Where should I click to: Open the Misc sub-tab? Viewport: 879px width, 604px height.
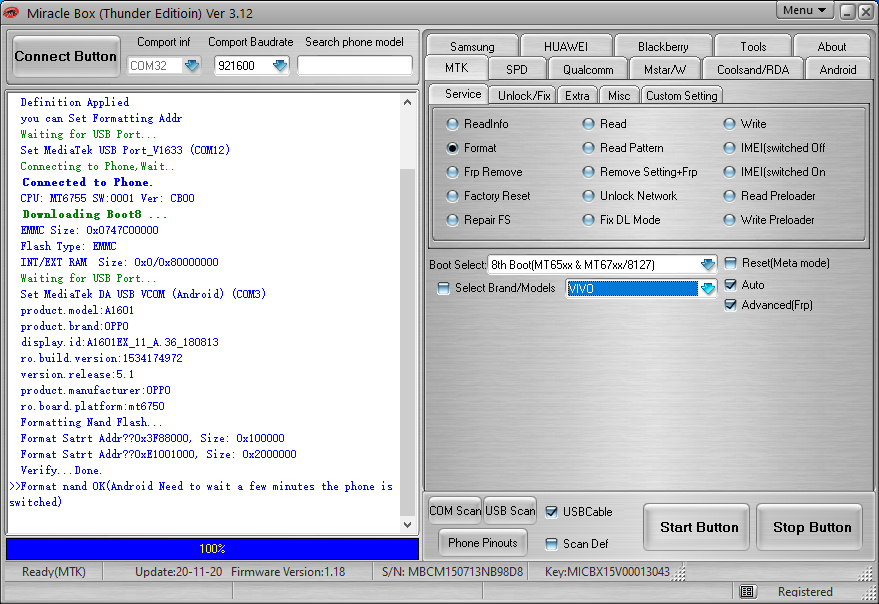619,95
